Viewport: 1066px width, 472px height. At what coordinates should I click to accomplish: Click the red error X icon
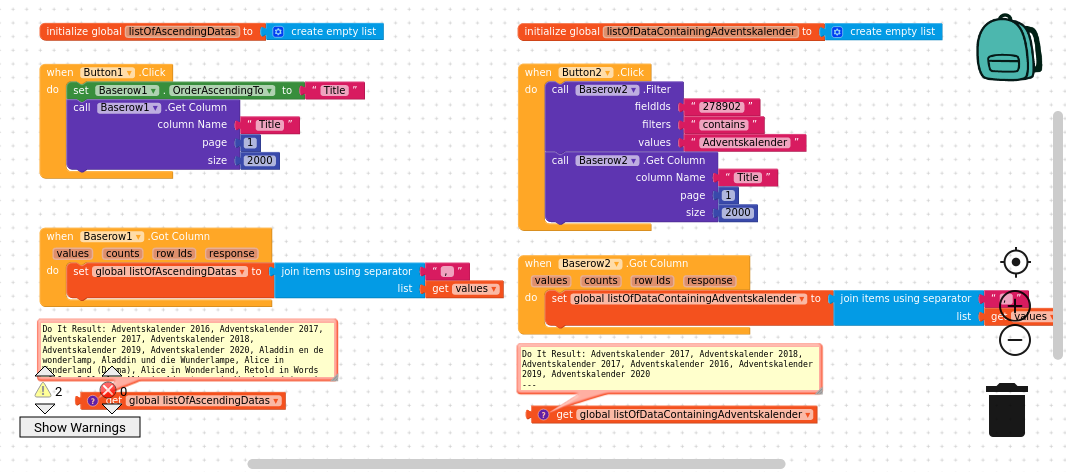pos(107,390)
